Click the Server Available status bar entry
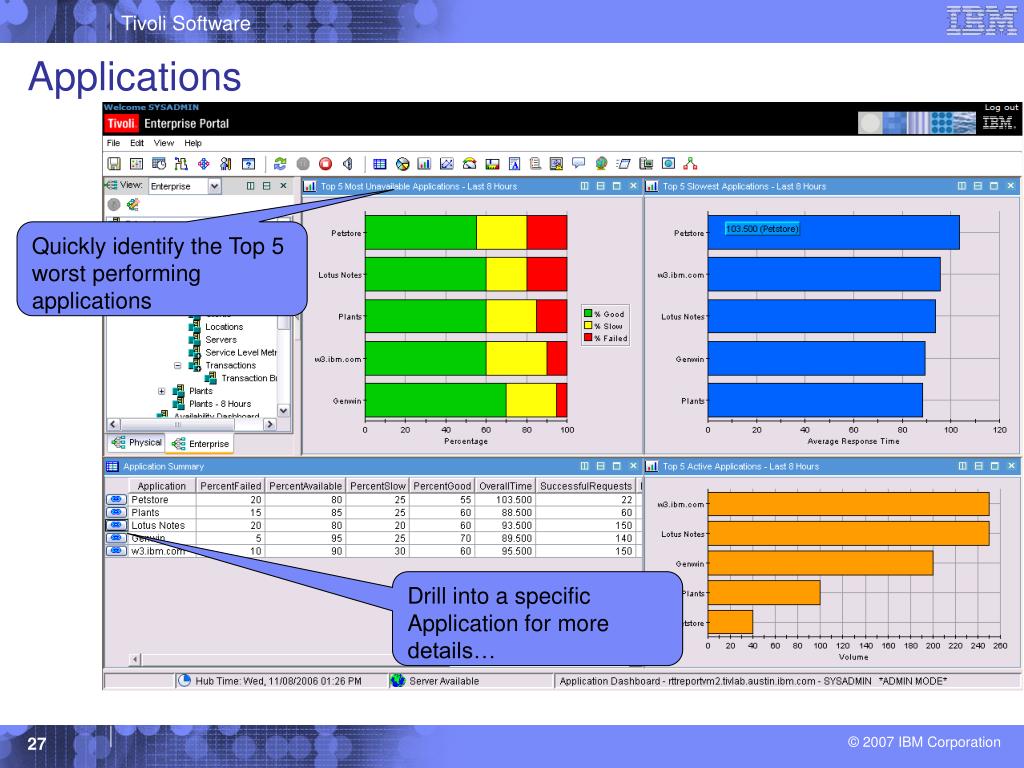This screenshot has height=768, width=1024. pyautogui.click(x=444, y=681)
